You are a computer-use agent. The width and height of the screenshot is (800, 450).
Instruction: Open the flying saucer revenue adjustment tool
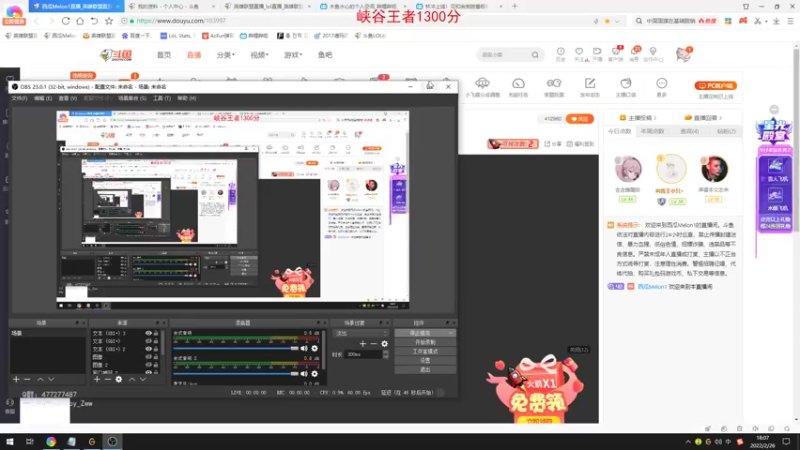click(482, 83)
